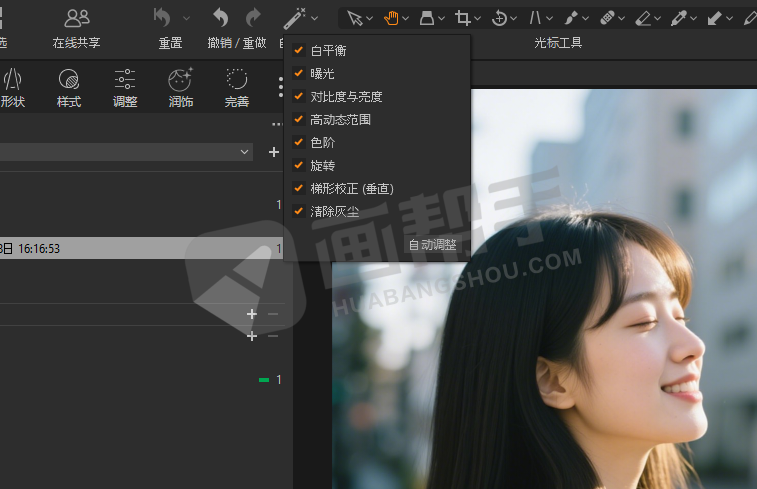757x489 pixels.
Task: Click the auto adjust magic wand icon
Action: coord(294,18)
